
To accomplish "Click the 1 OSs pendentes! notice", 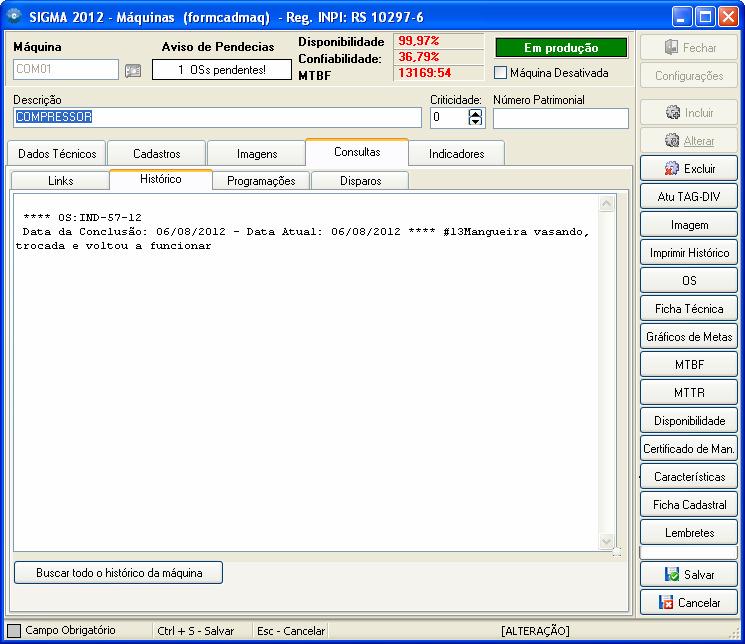I will tap(222, 70).
